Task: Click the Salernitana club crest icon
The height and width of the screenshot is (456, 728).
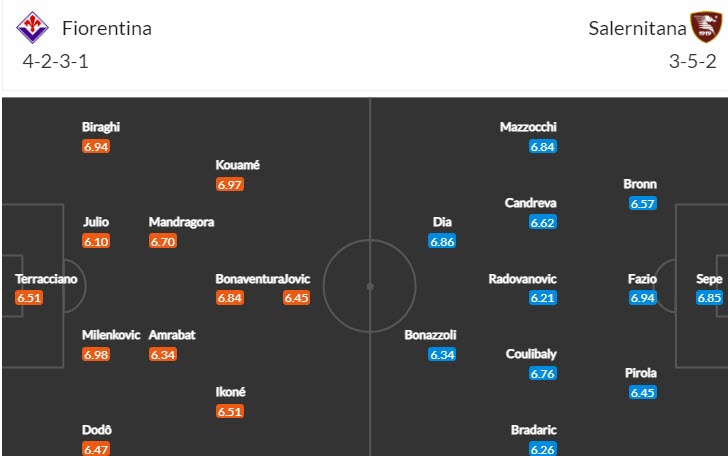Action: [x=704, y=27]
